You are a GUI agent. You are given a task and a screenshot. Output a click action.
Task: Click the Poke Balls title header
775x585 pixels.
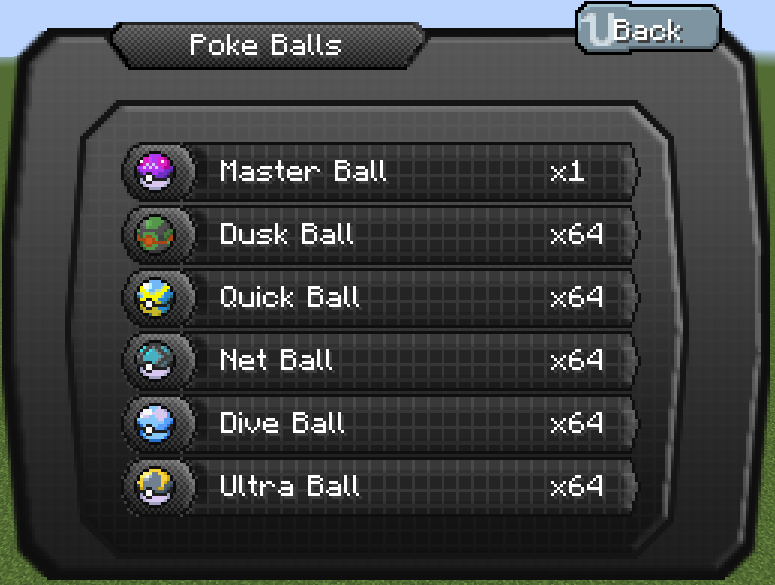267,45
